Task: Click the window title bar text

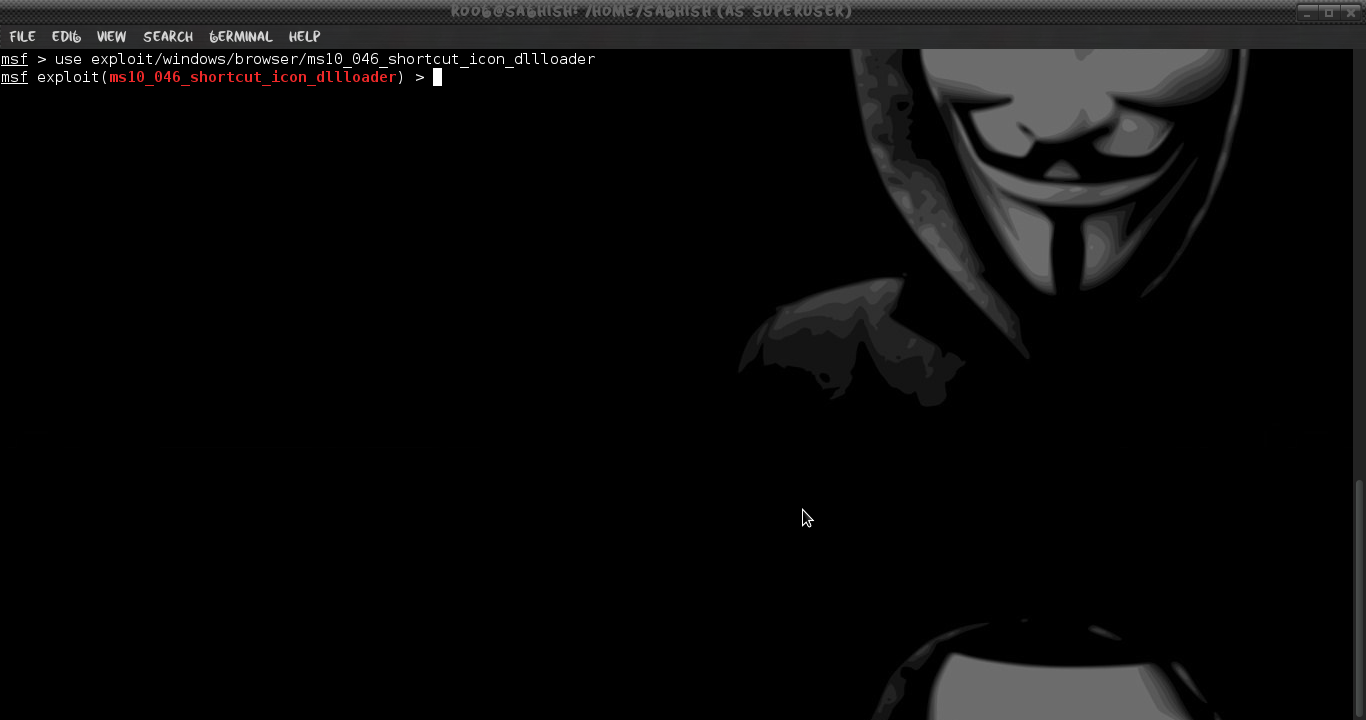Action: point(652,12)
